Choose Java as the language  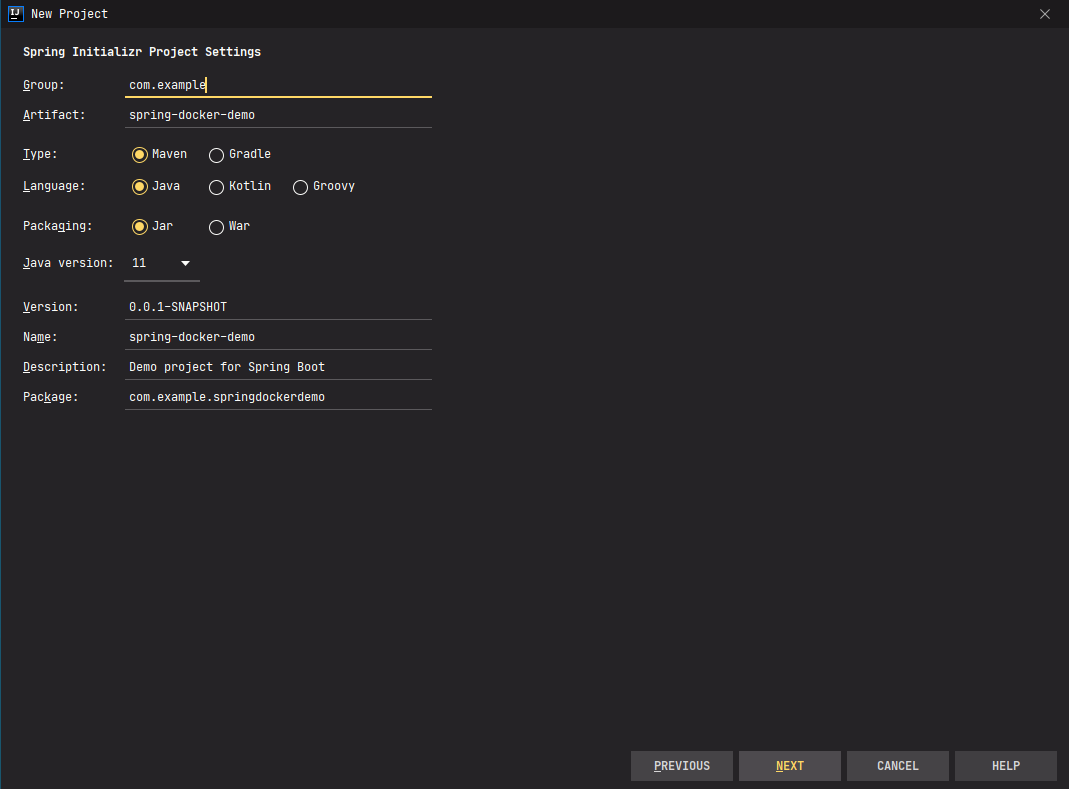coord(156,186)
